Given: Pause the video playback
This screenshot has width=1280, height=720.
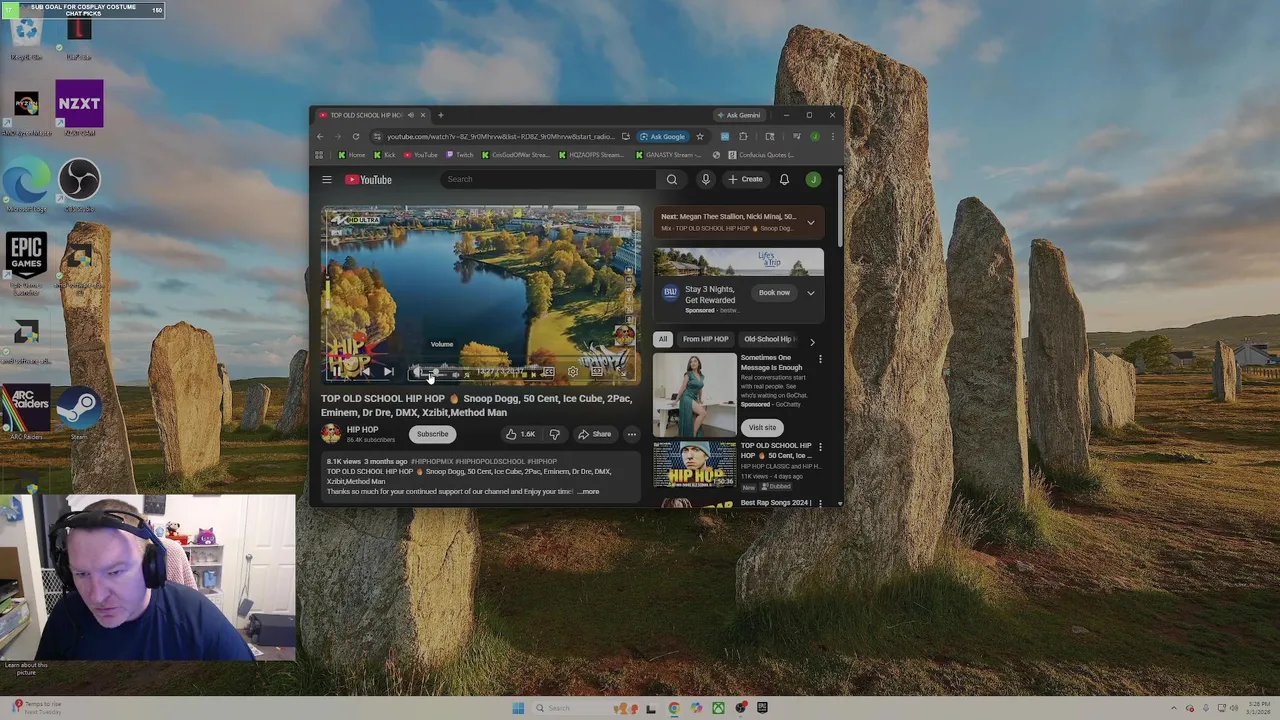Looking at the screenshot, I should pyautogui.click(x=338, y=372).
